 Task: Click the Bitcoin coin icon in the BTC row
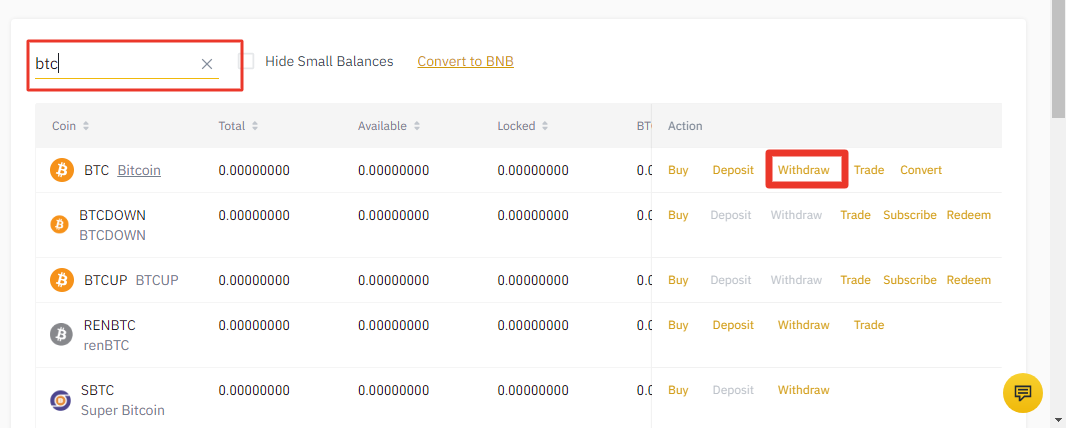click(x=62, y=170)
